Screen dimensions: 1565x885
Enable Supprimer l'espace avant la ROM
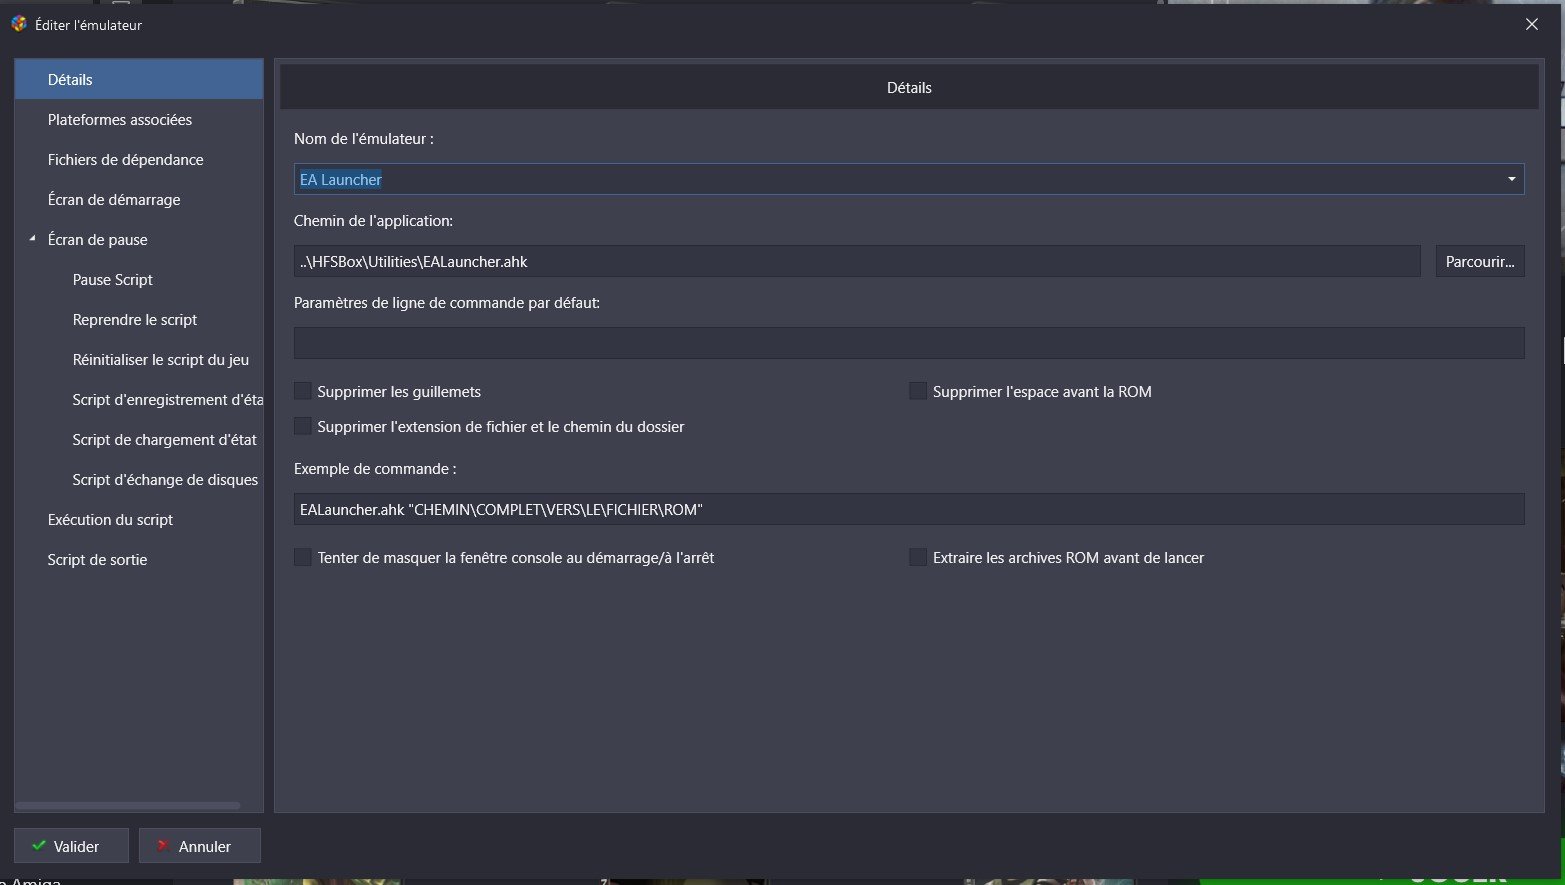917,391
